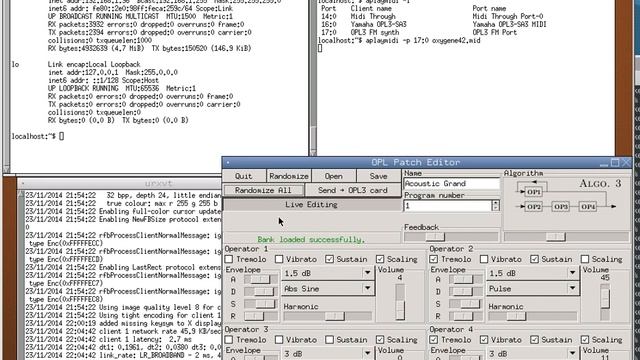Toggle the Live Editing button

pos(311,204)
